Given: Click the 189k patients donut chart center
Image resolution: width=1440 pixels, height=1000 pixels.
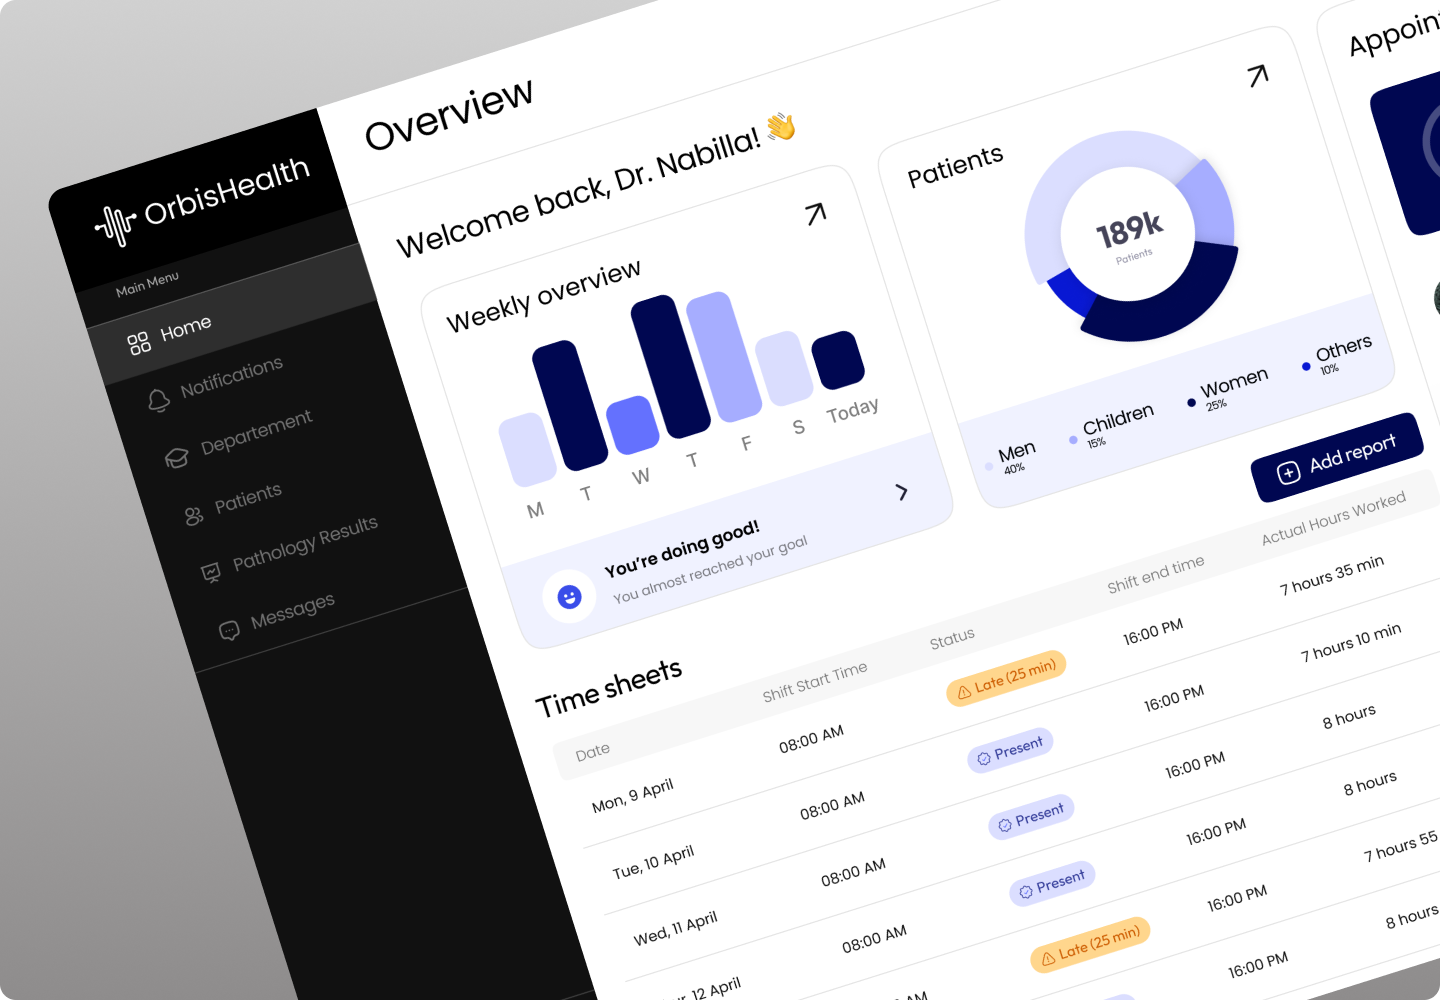Looking at the screenshot, I should (1129, 236).
